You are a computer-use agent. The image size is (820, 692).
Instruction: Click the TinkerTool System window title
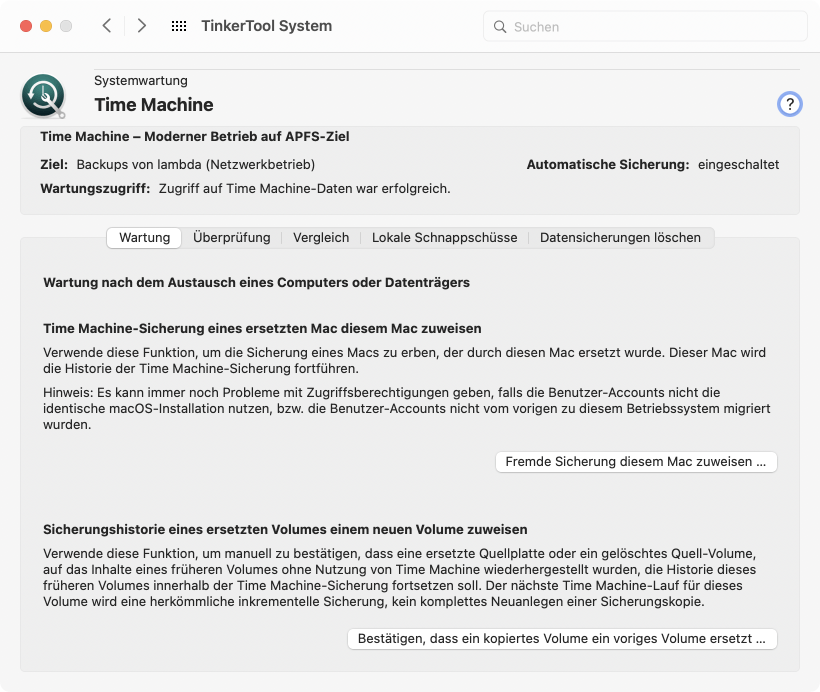pos(267,26)
